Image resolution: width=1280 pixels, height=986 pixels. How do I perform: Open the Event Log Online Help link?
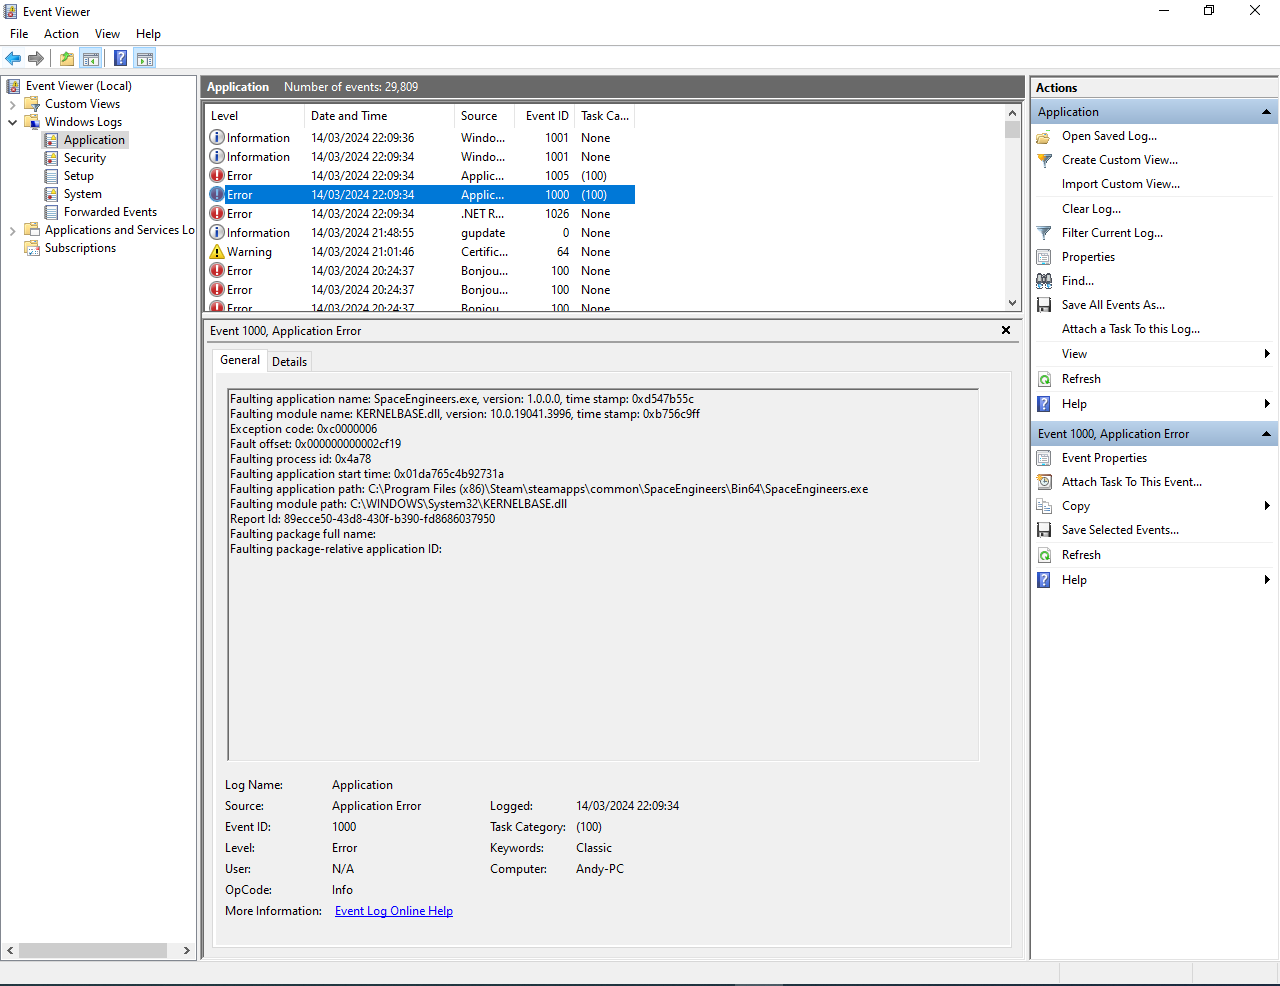tap(393, 911)
